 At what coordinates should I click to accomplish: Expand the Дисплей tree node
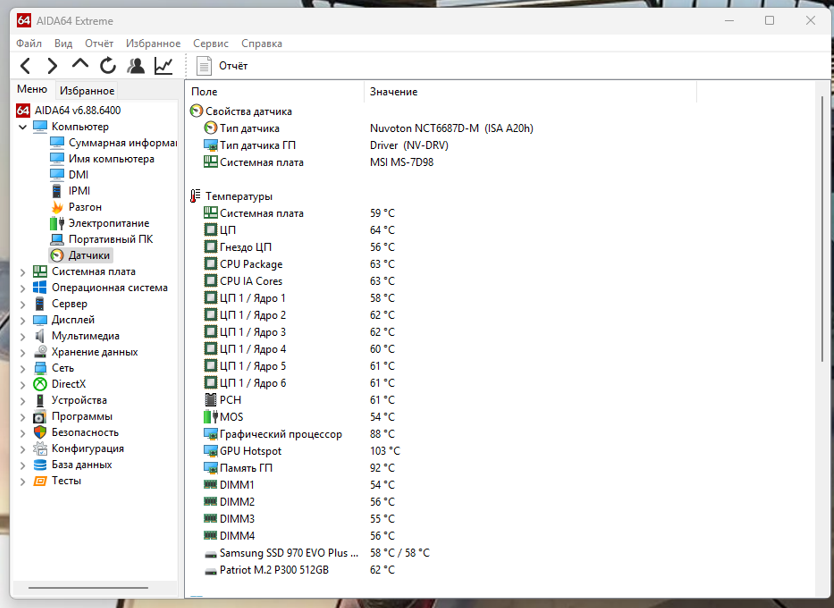(x=22, y=320)
